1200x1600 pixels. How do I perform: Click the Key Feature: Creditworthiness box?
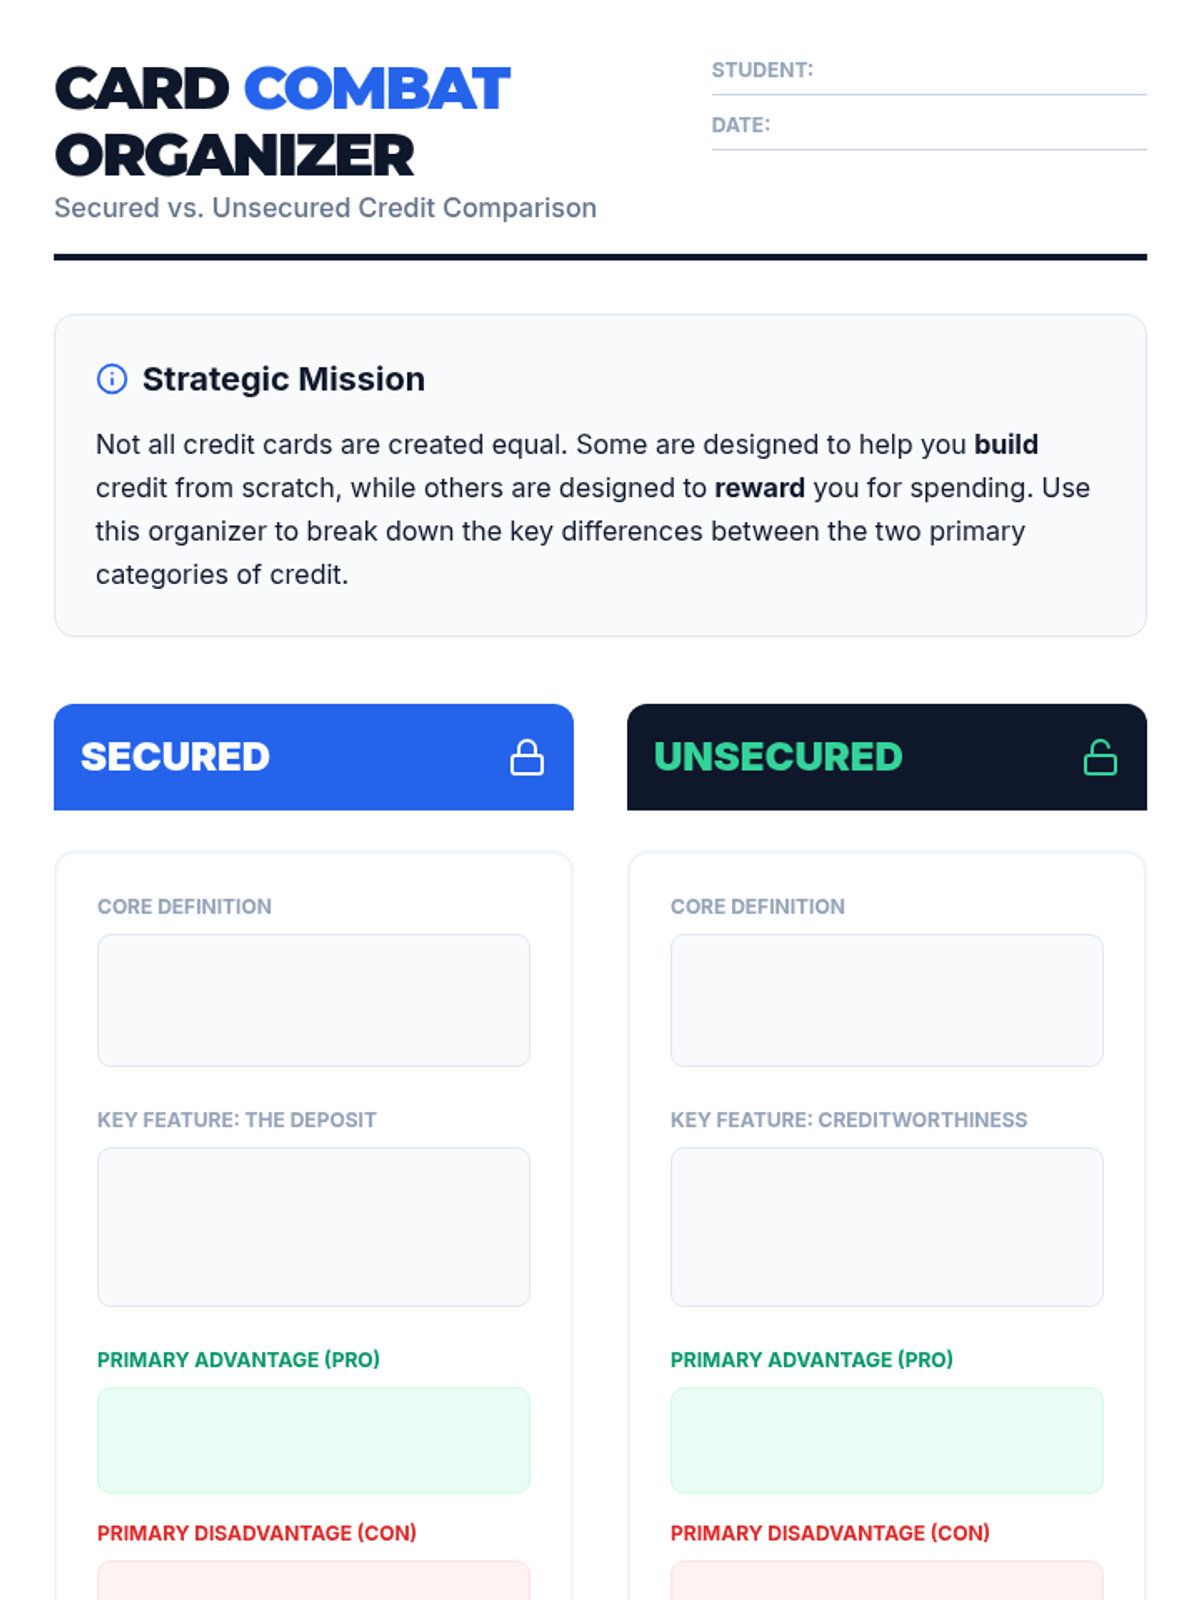[x=886, y=1226]
